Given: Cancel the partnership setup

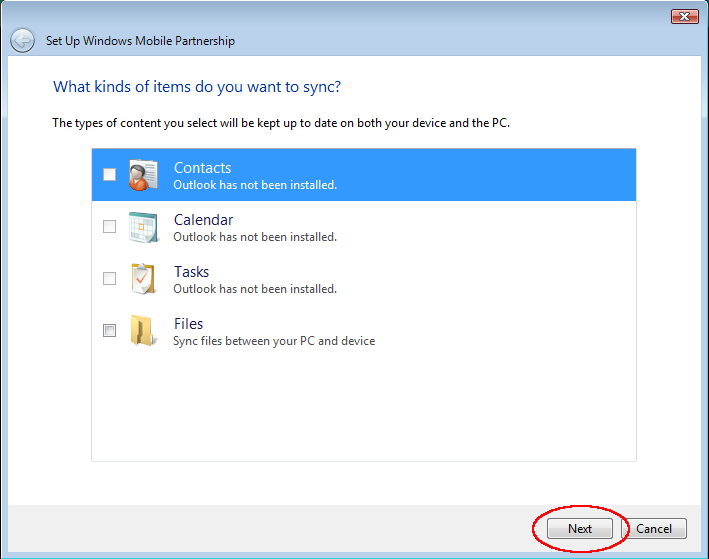Looking at the screenshot, I should point(654,529).
